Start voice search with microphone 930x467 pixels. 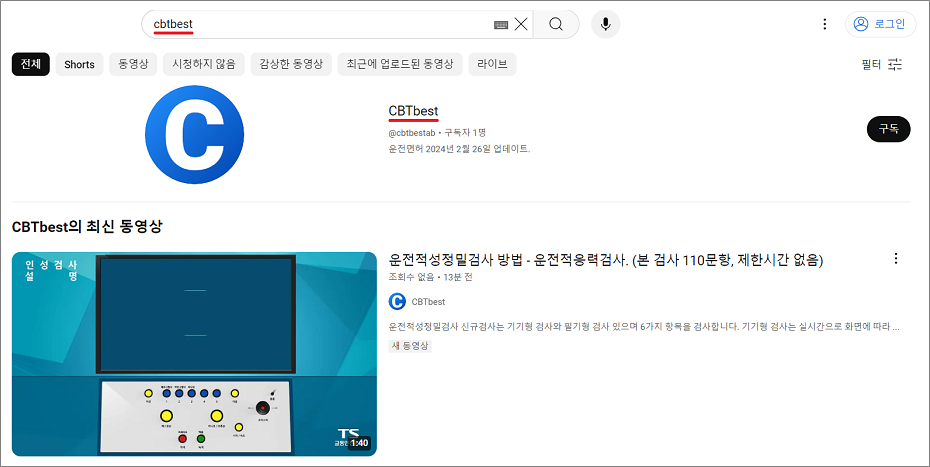pos(606,24)
